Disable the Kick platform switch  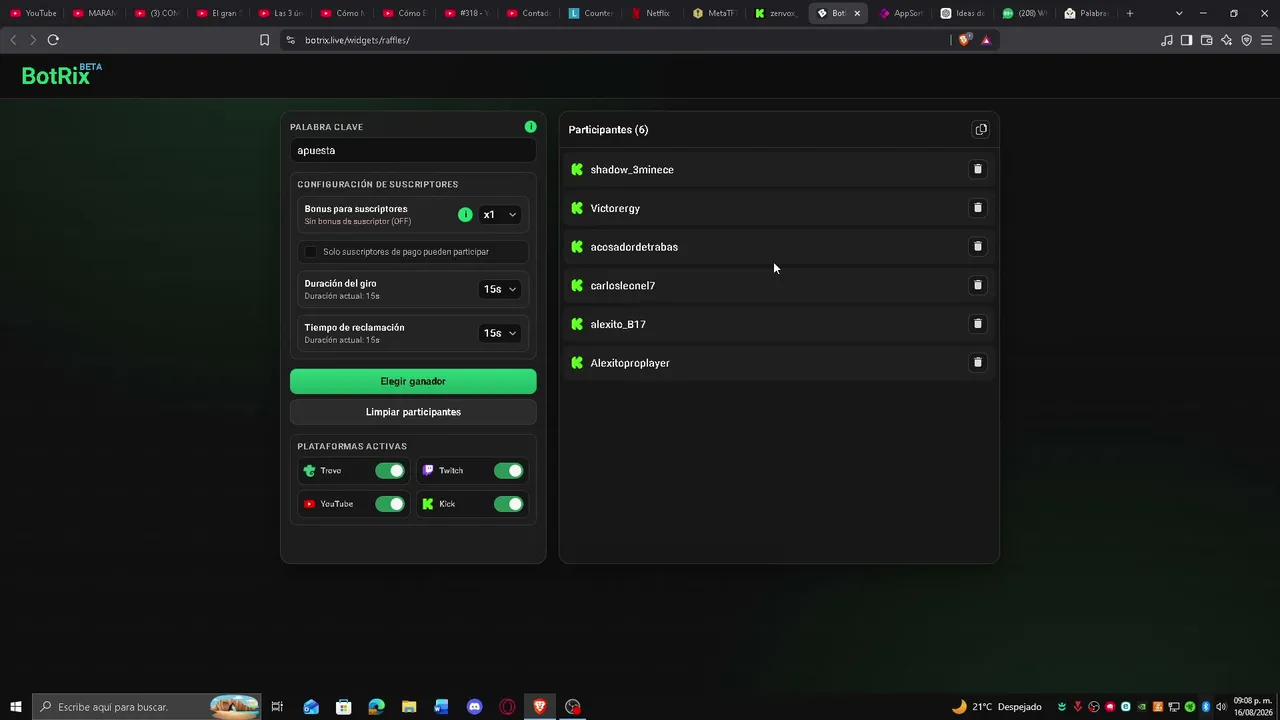pos(508,504)
